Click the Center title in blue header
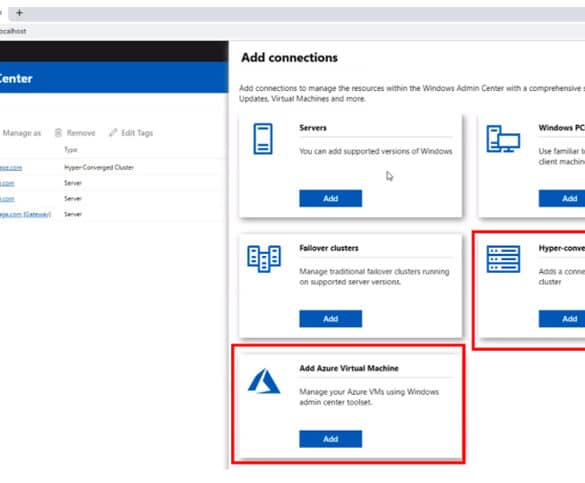The image size is (585, 483). click(x=16, y=79)
